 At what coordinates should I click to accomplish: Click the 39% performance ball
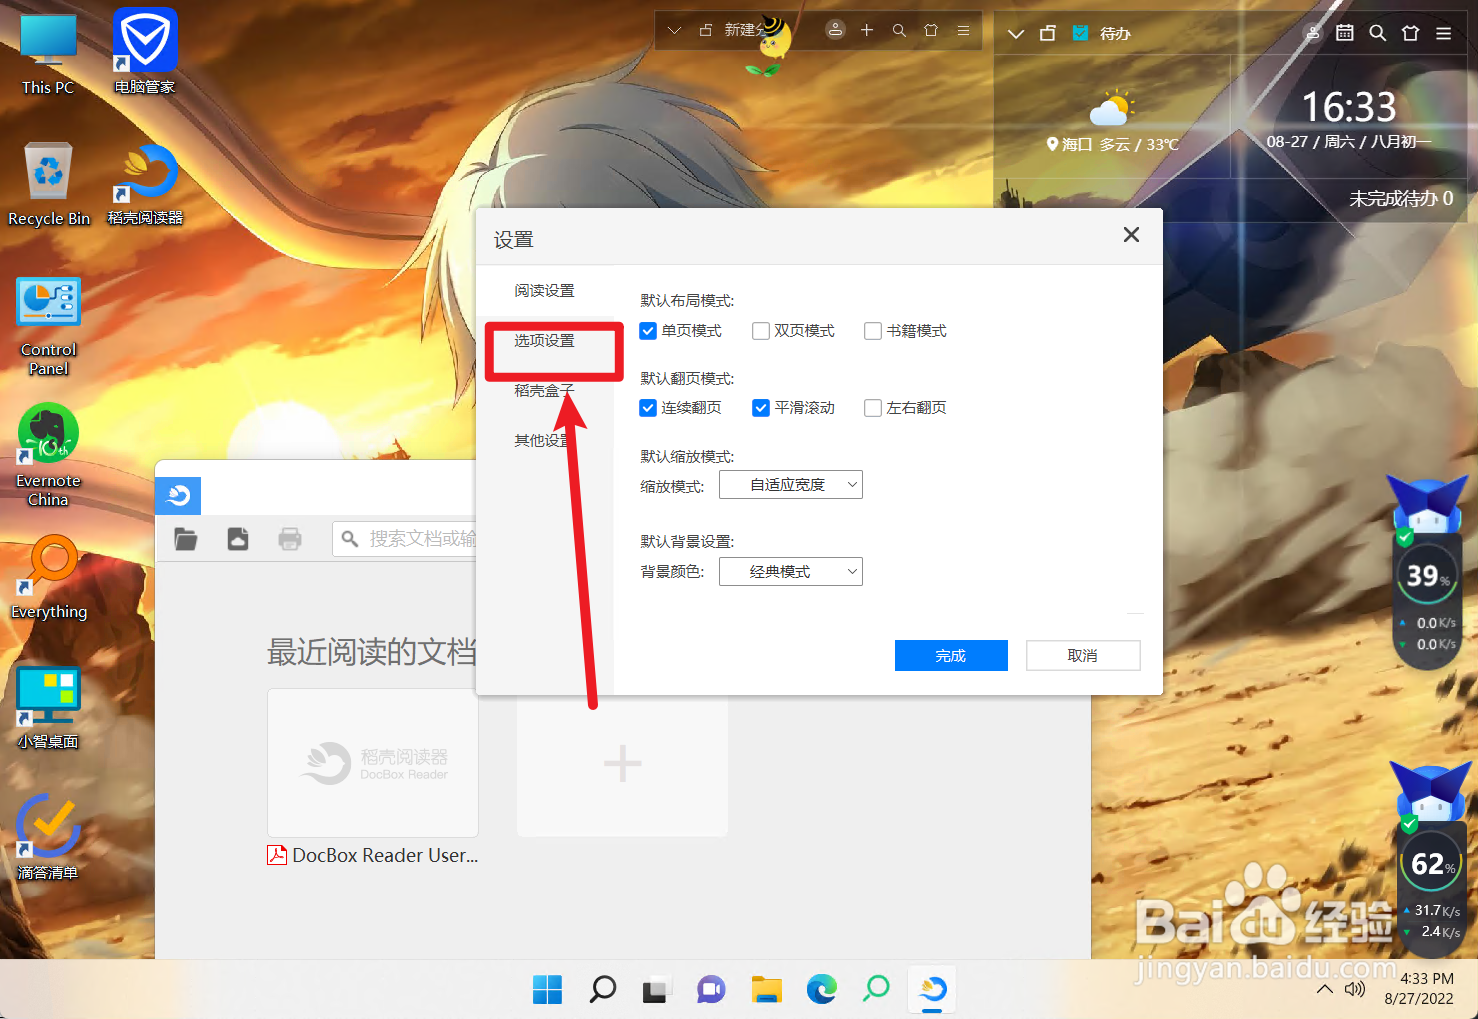[1427, 575]
